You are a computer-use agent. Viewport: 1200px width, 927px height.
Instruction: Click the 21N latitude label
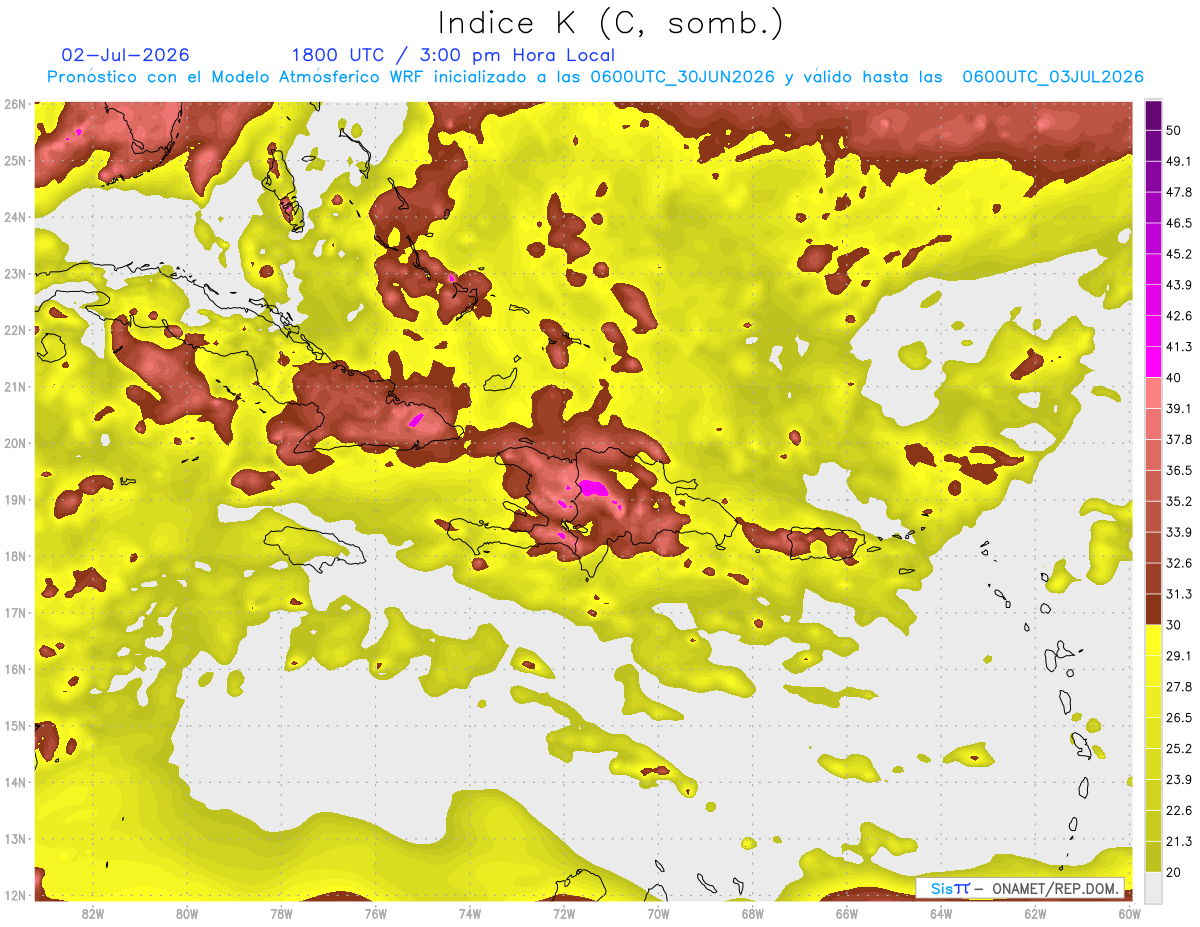click(14, 387)
